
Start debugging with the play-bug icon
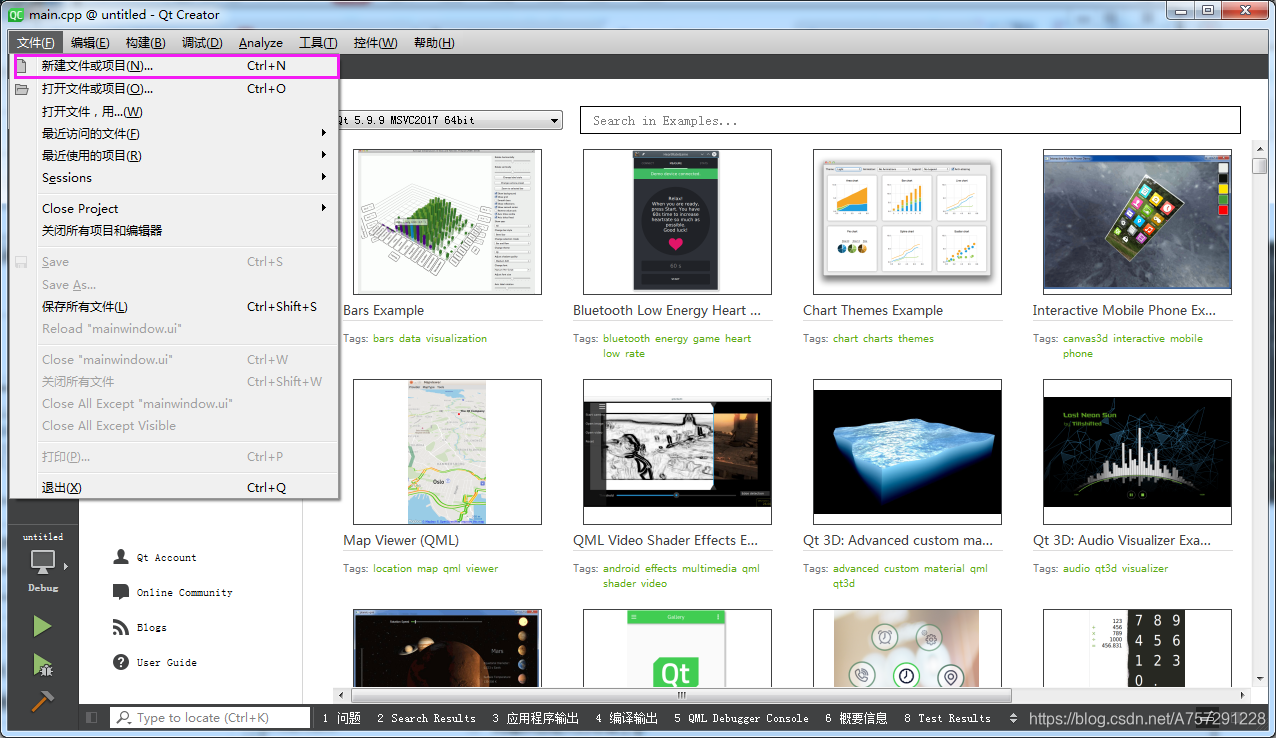[x=42, y=664]
